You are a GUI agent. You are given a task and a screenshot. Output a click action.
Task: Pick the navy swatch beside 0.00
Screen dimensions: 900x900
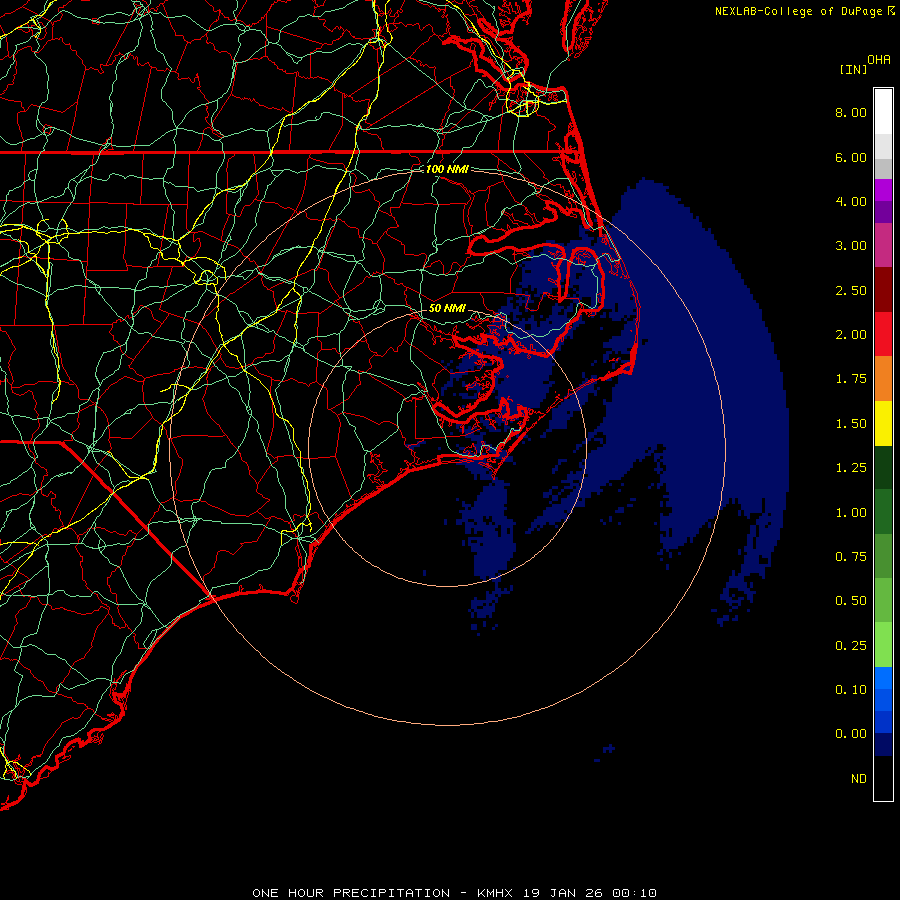(x=883, y=745)
